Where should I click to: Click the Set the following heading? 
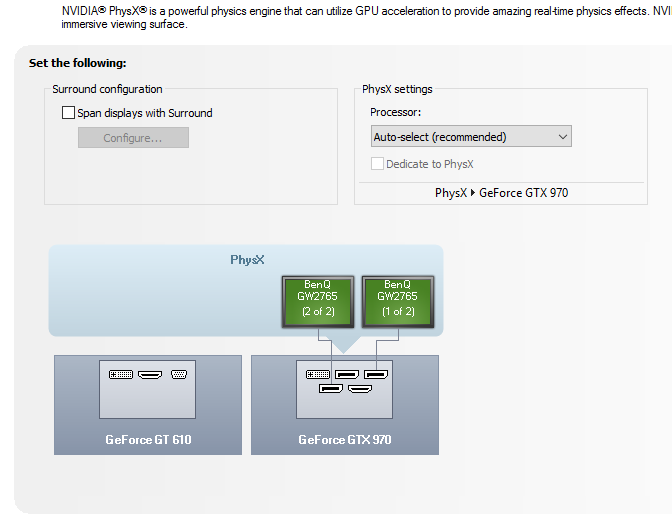[78, 63]
